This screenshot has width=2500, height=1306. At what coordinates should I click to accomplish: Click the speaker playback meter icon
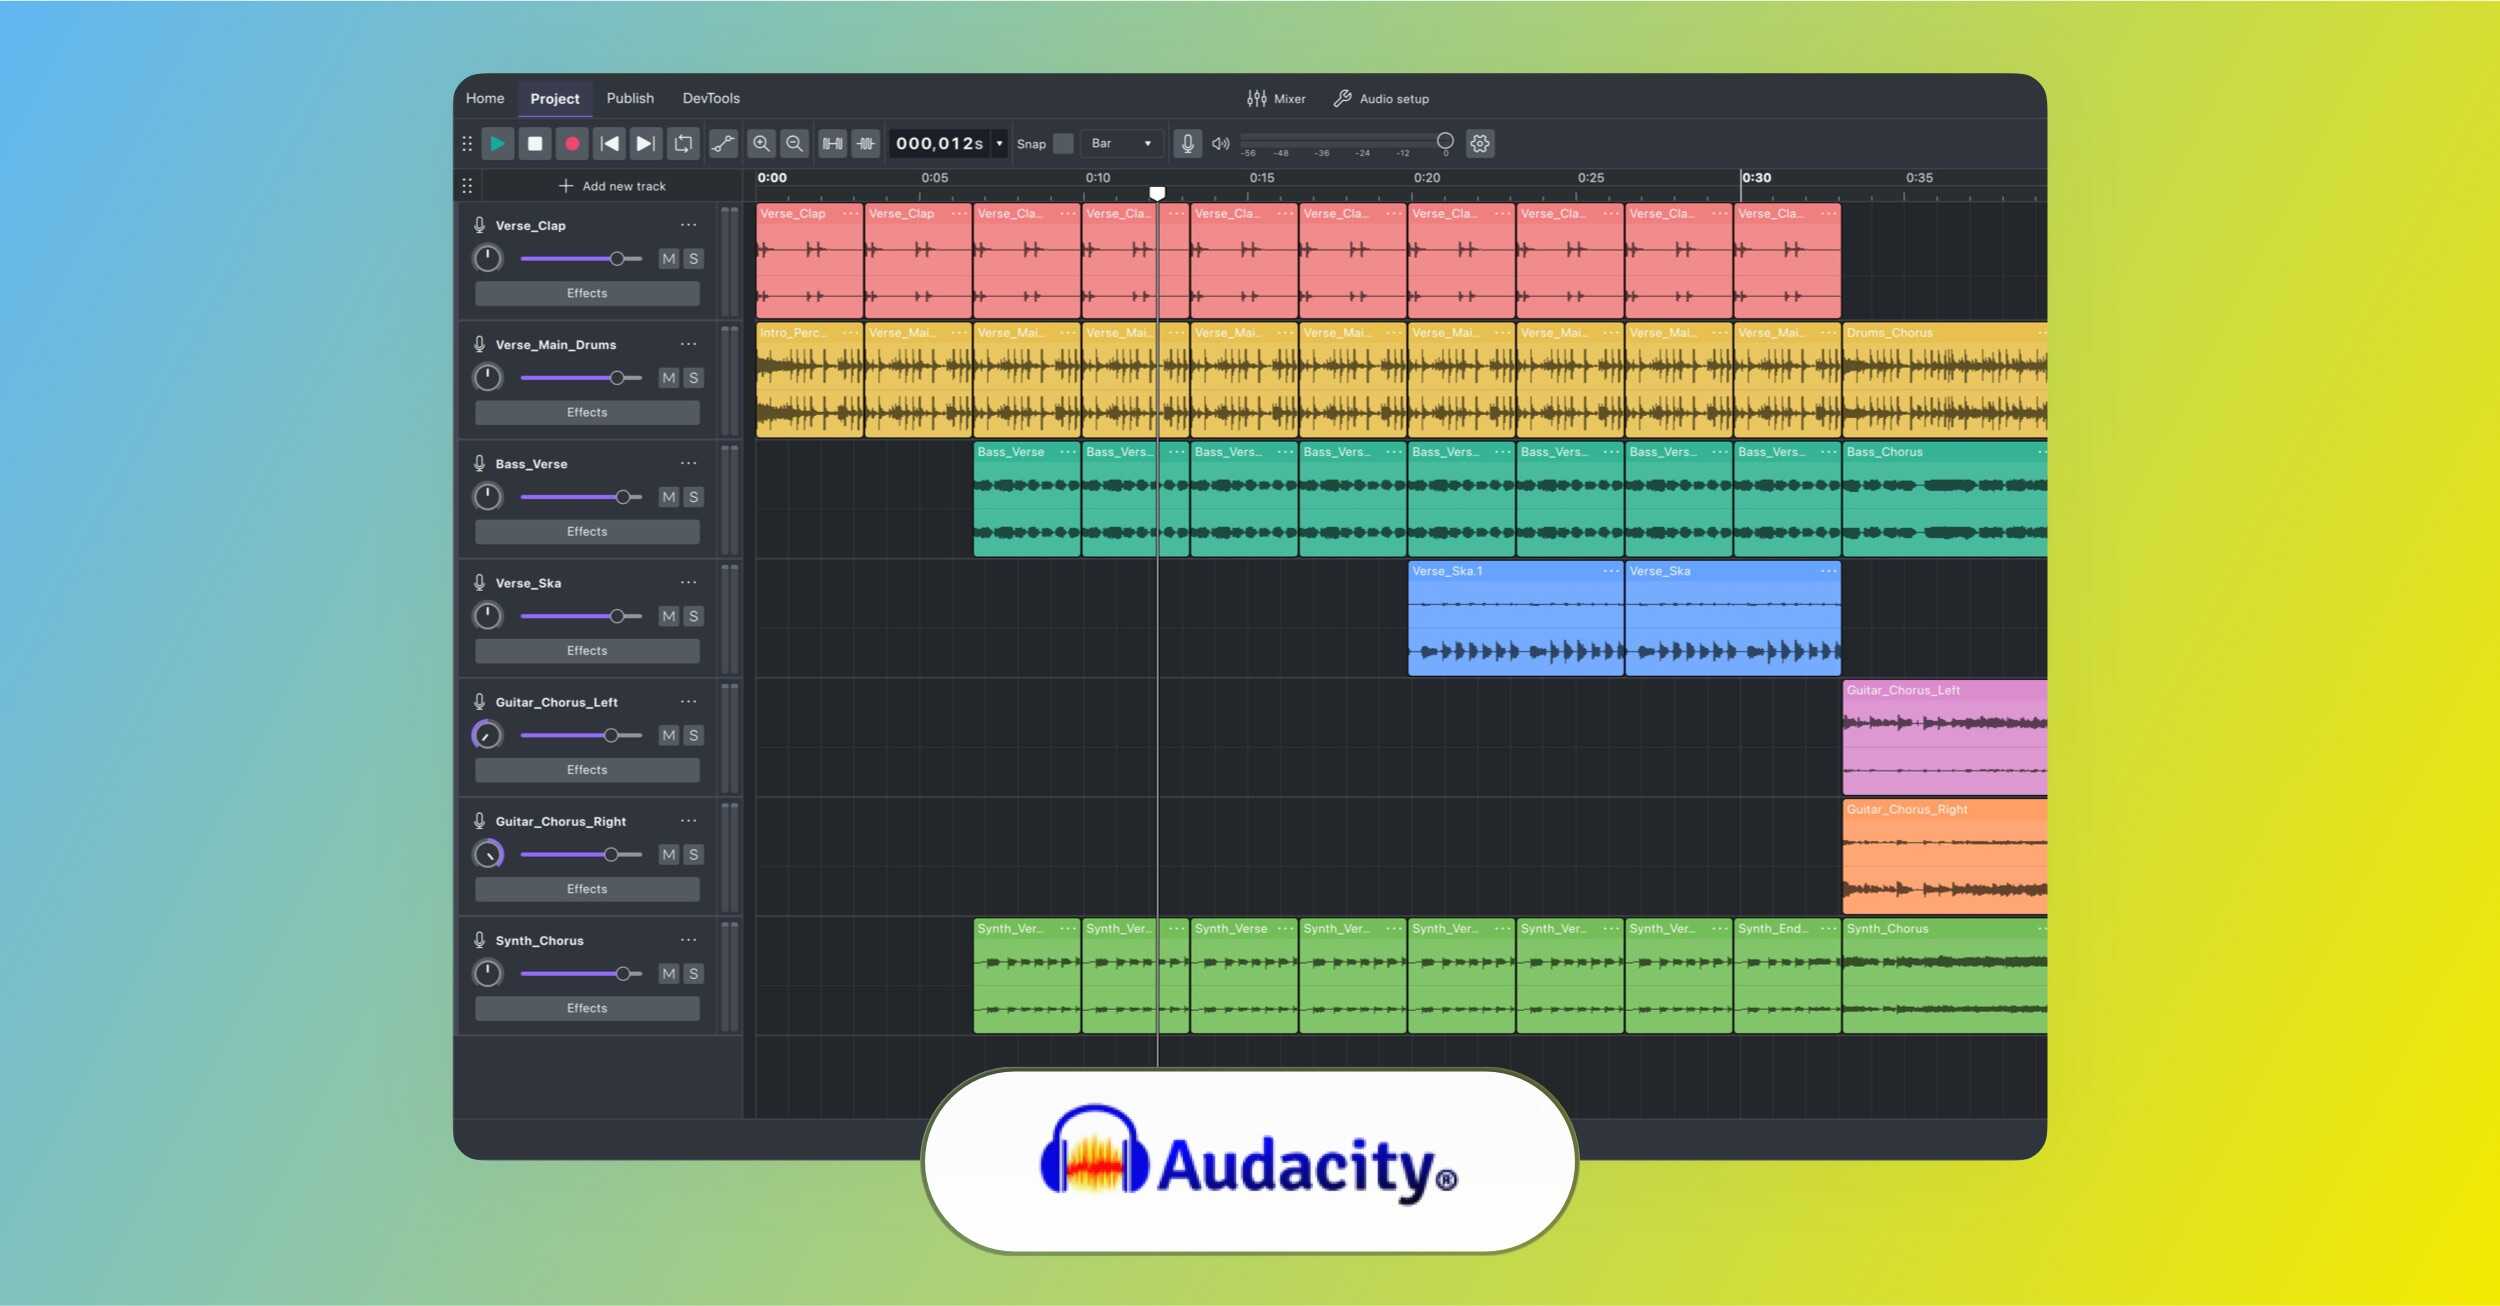pos(1221,144)
